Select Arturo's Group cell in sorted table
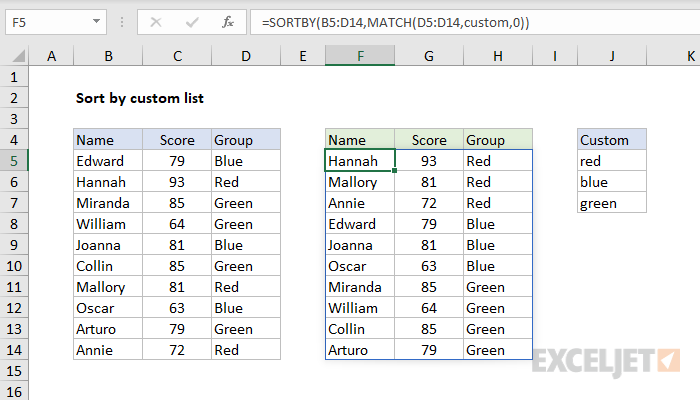This screenshot has height=400, width=700. pyautogui.click(x=498, y=350)
